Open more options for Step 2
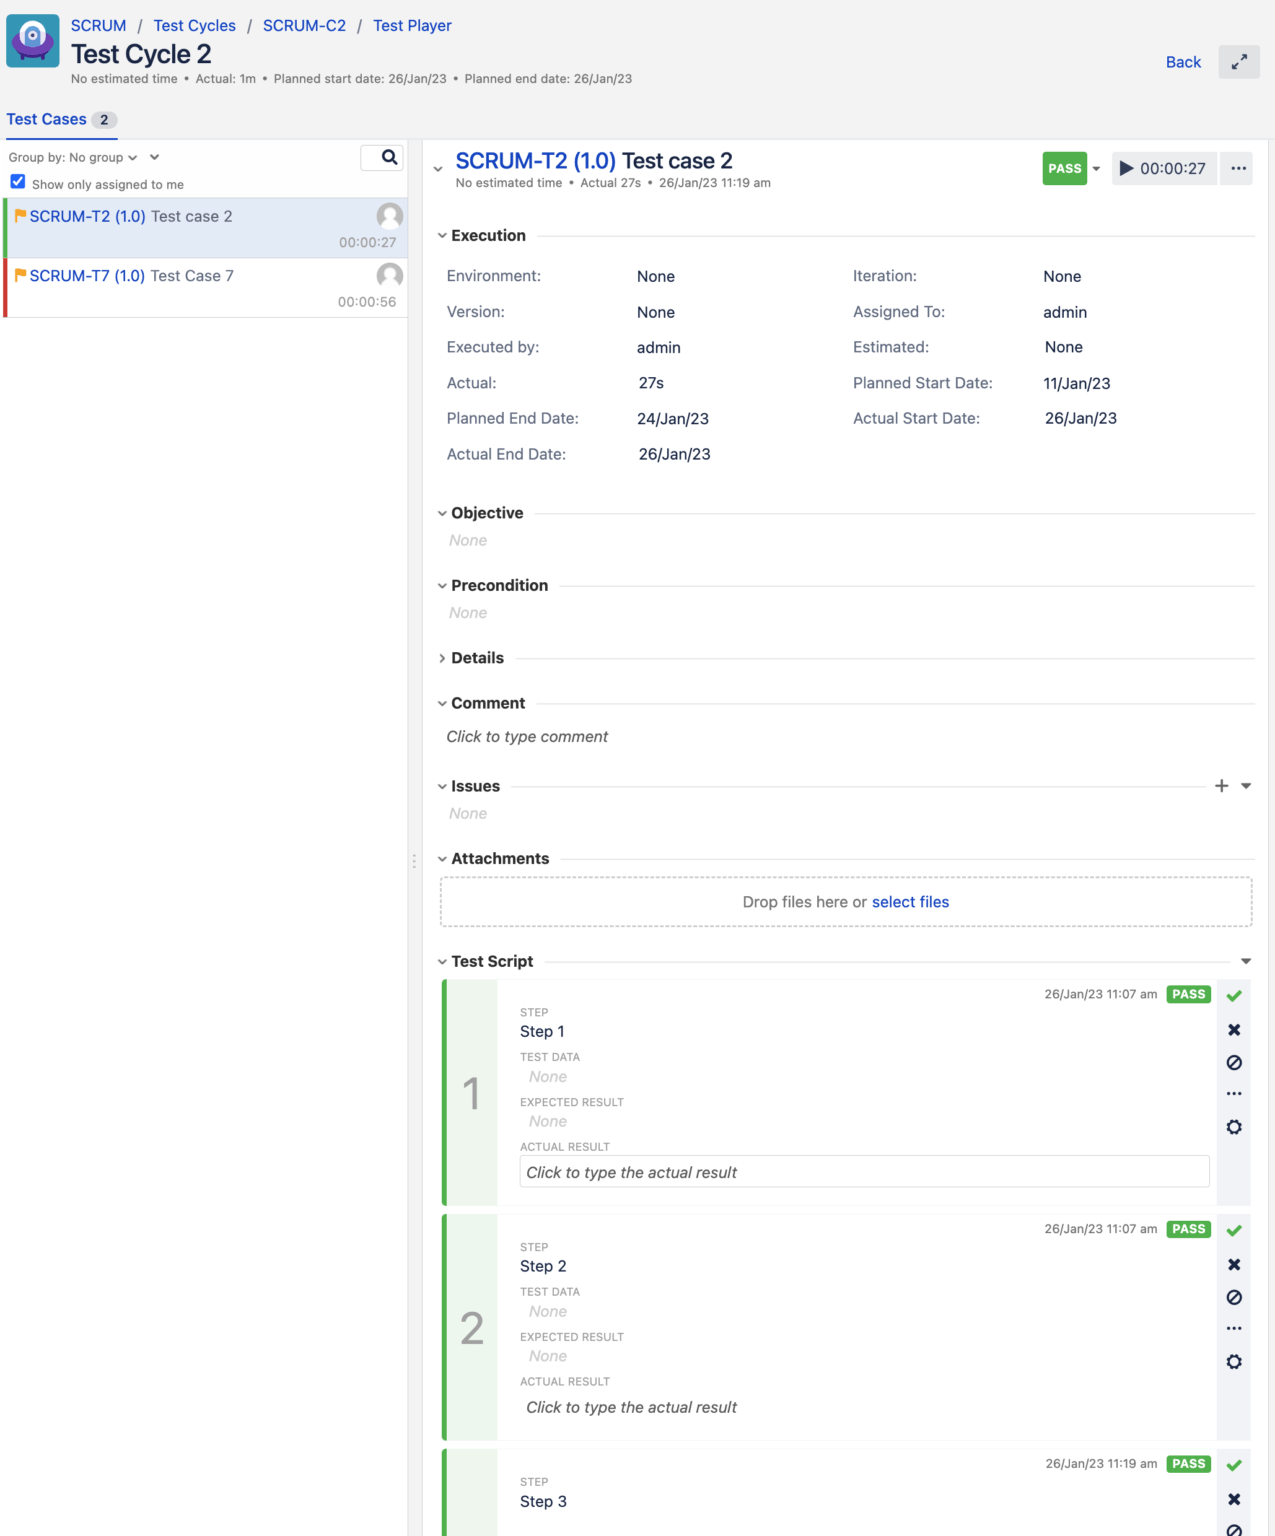 pos(1234,1328)
